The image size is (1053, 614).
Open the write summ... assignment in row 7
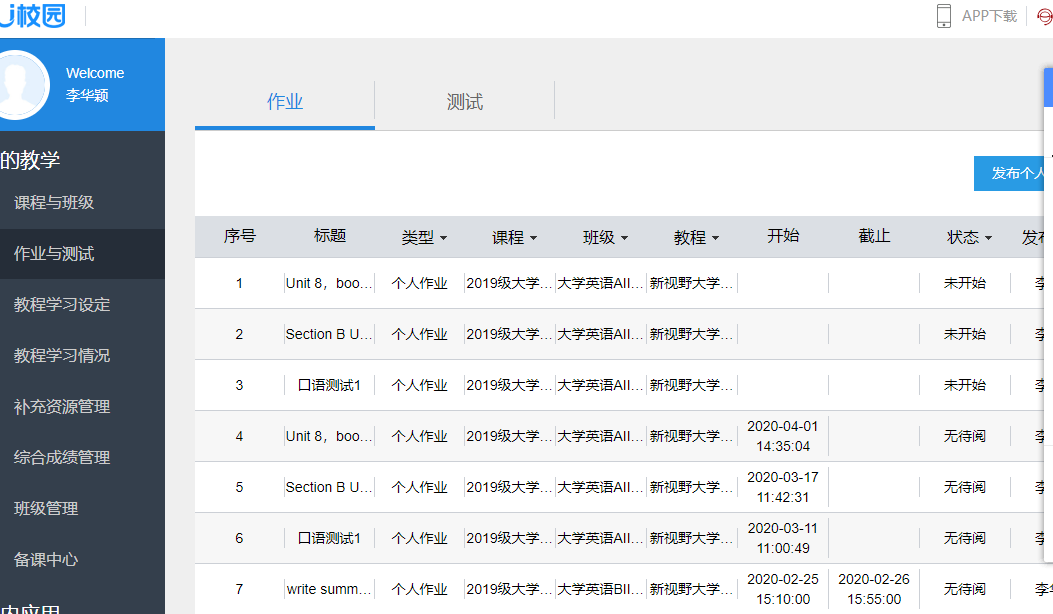(x=329, y=589)
